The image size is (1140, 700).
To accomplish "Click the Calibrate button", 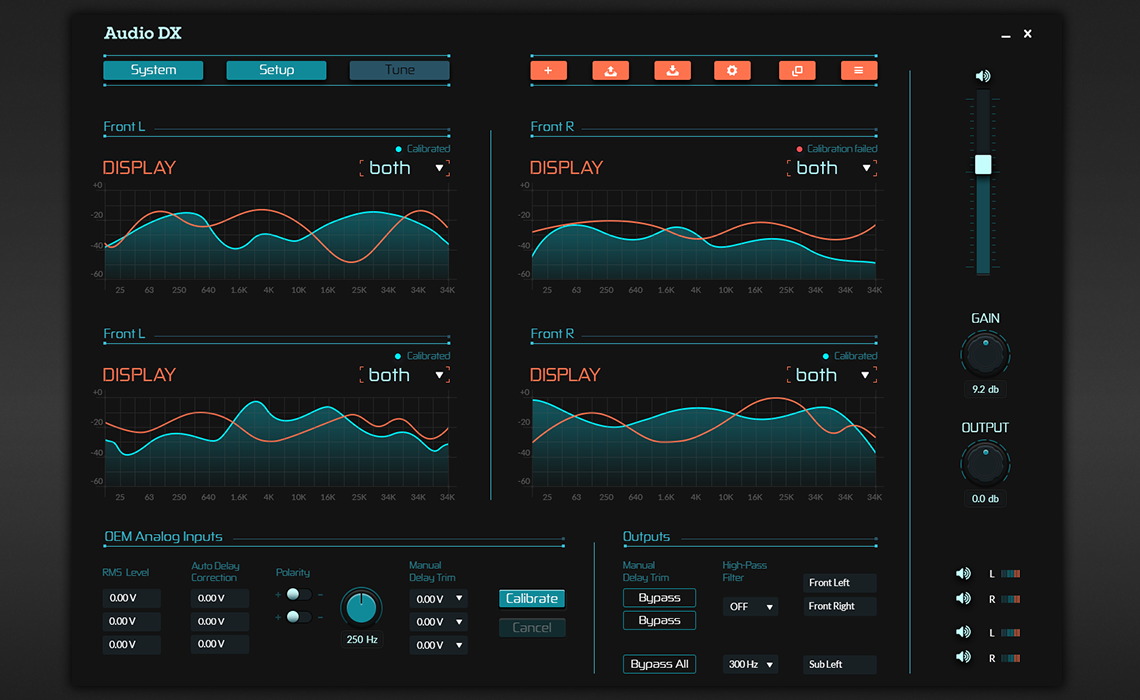I will point(531,598).
